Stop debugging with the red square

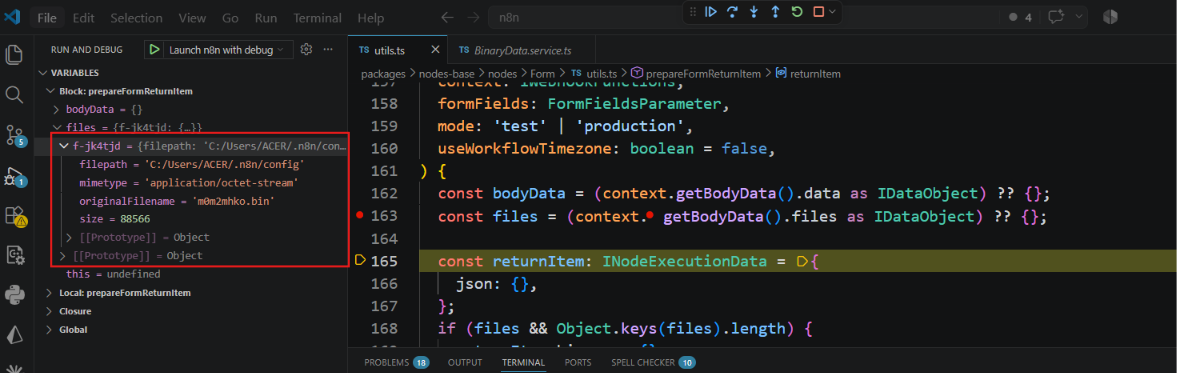coord(818,12)
